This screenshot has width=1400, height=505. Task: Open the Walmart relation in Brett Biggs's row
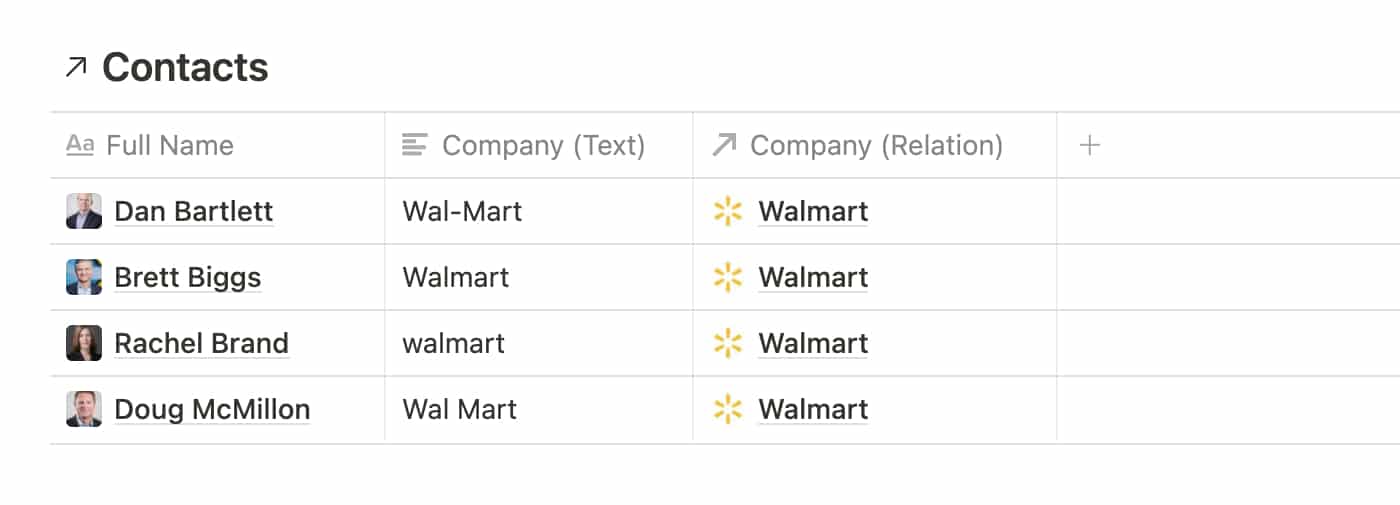[x=813, y=277]
